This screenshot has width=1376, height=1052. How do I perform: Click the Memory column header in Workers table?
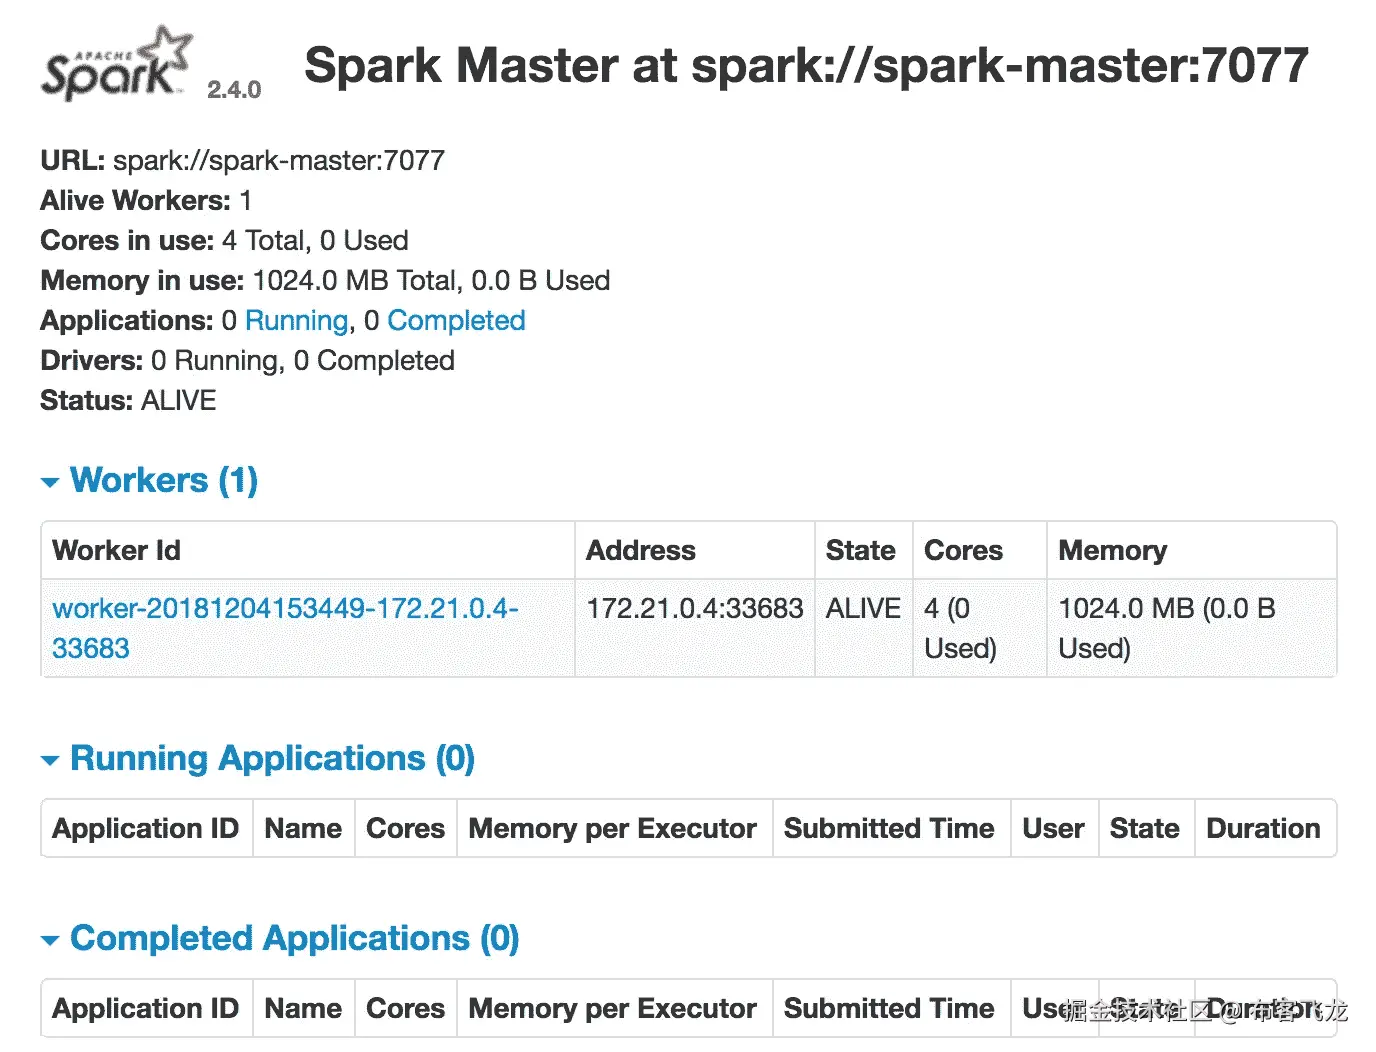1192,550
